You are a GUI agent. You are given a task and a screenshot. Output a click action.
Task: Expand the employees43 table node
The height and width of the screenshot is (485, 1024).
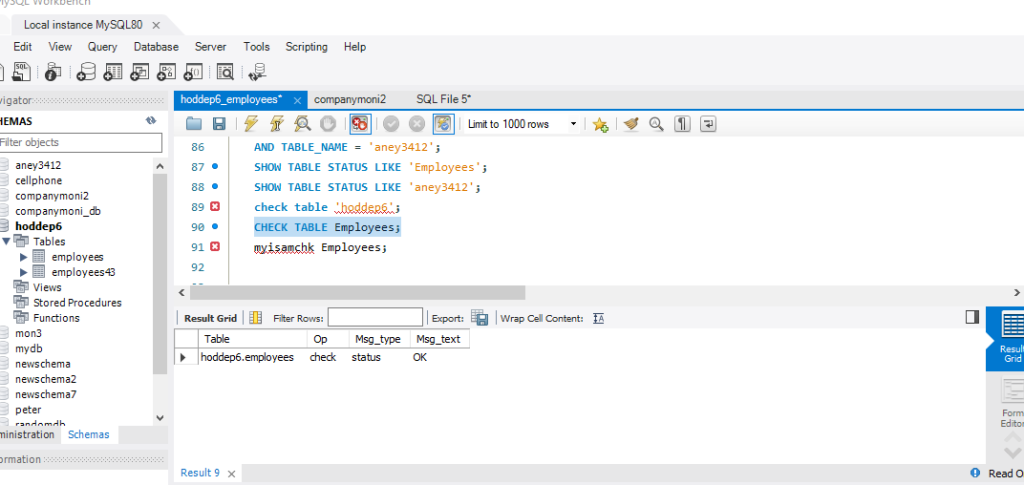pyautogui.click(x=24, y=272)
